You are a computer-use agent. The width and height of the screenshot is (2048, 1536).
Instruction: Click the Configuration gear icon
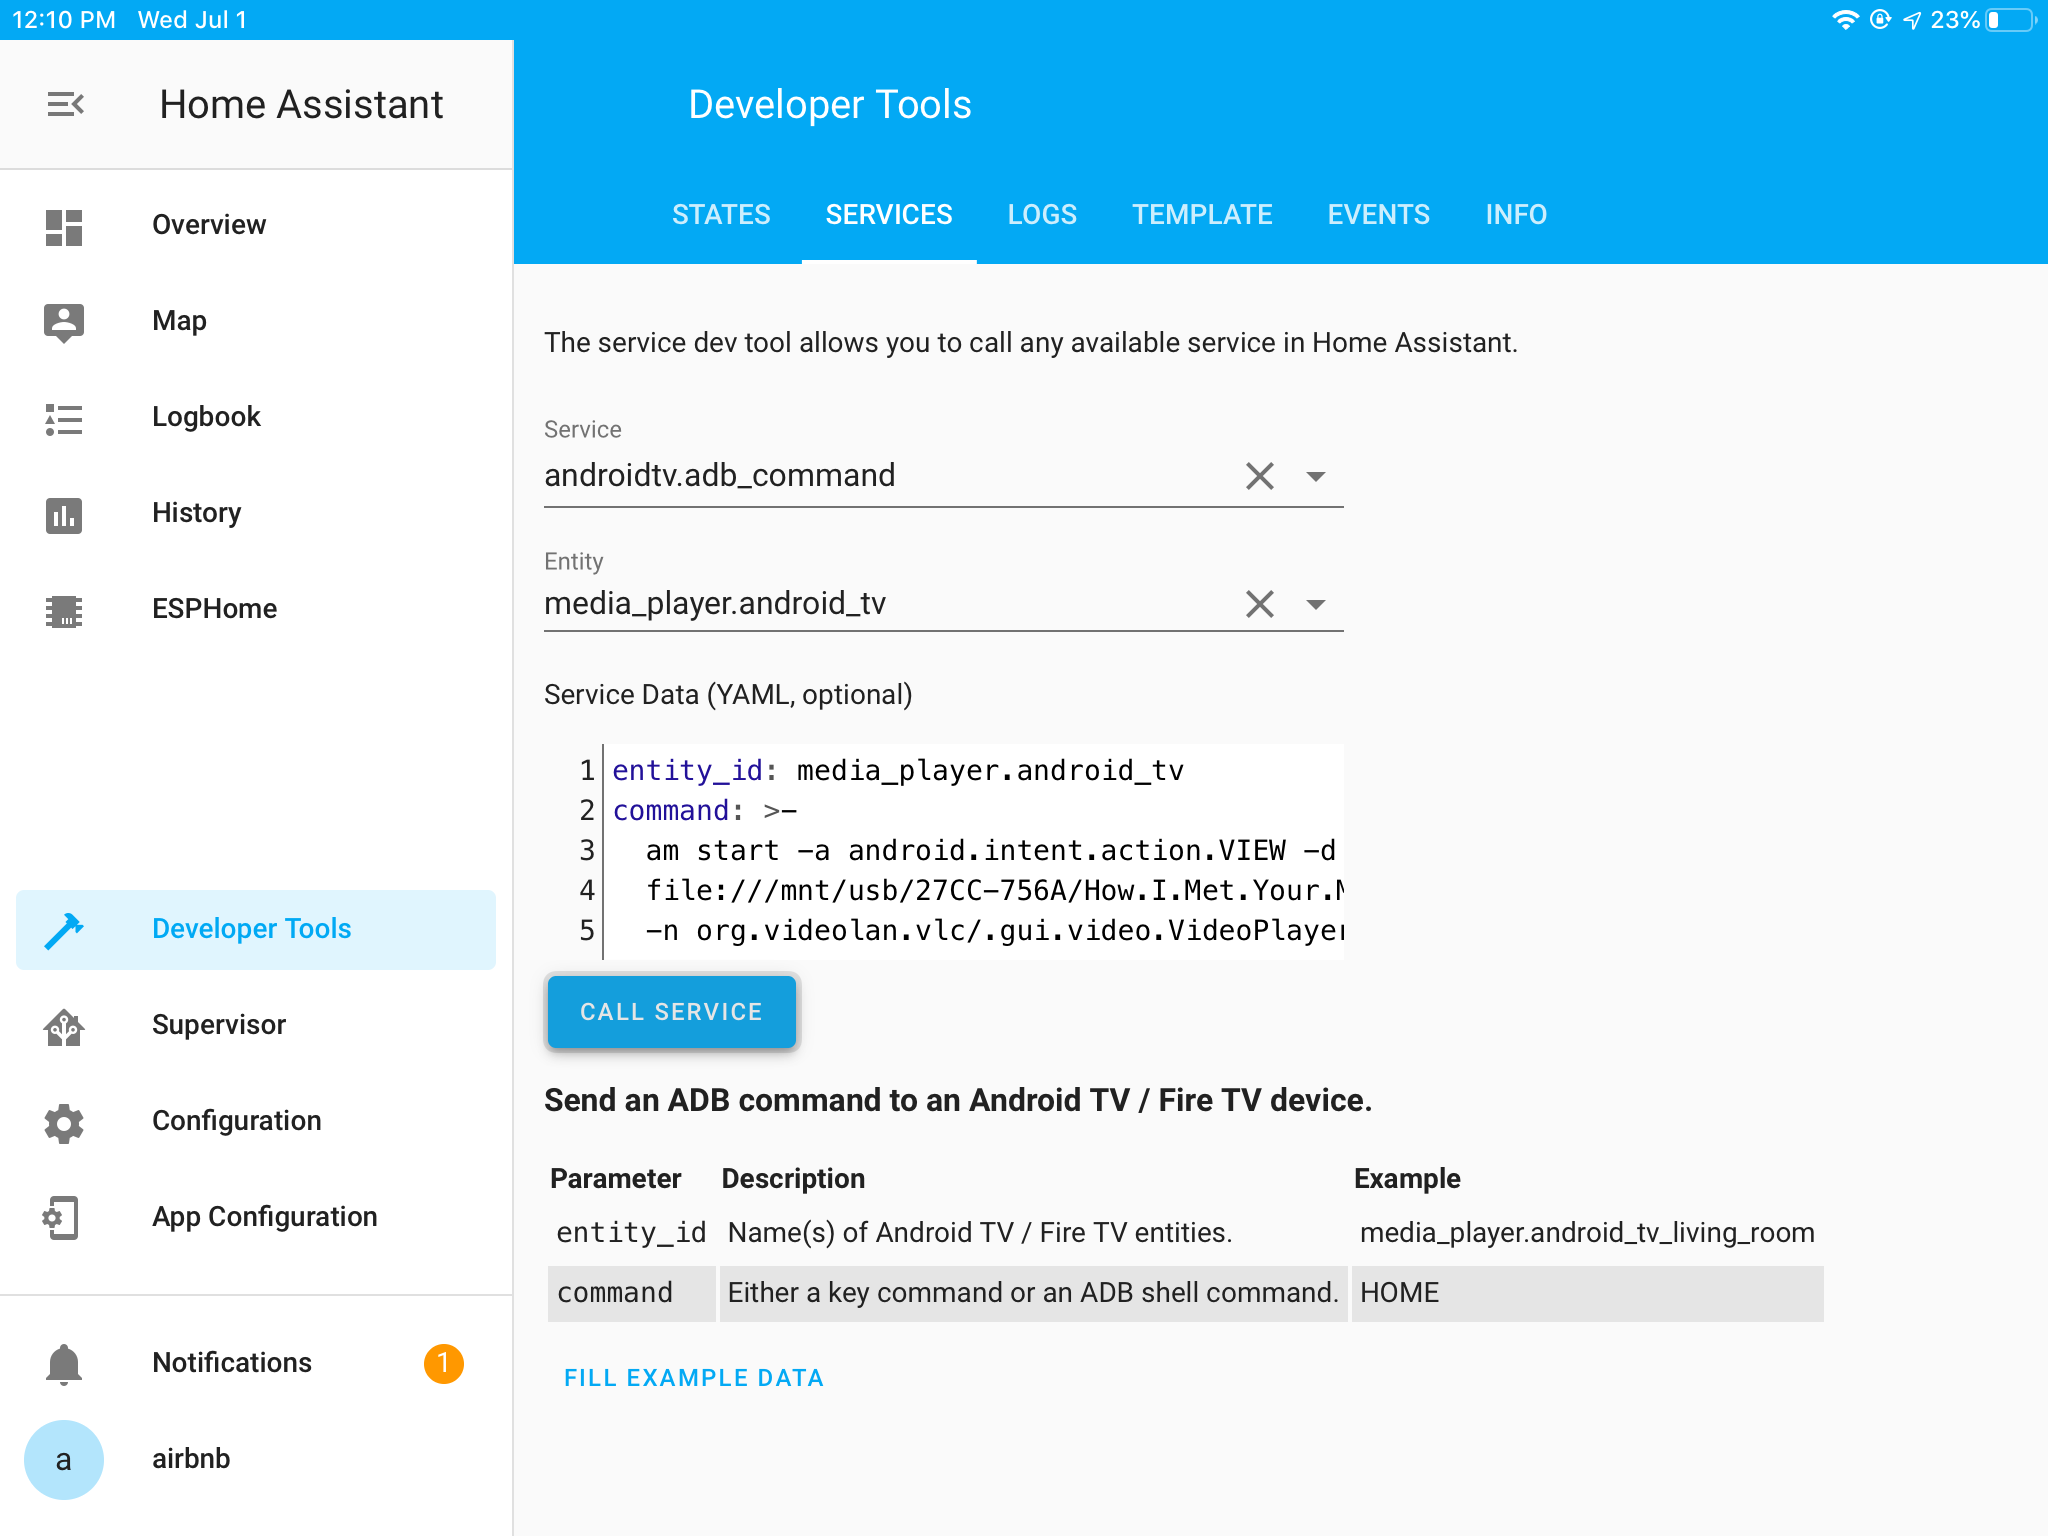tap(64, 1122)
